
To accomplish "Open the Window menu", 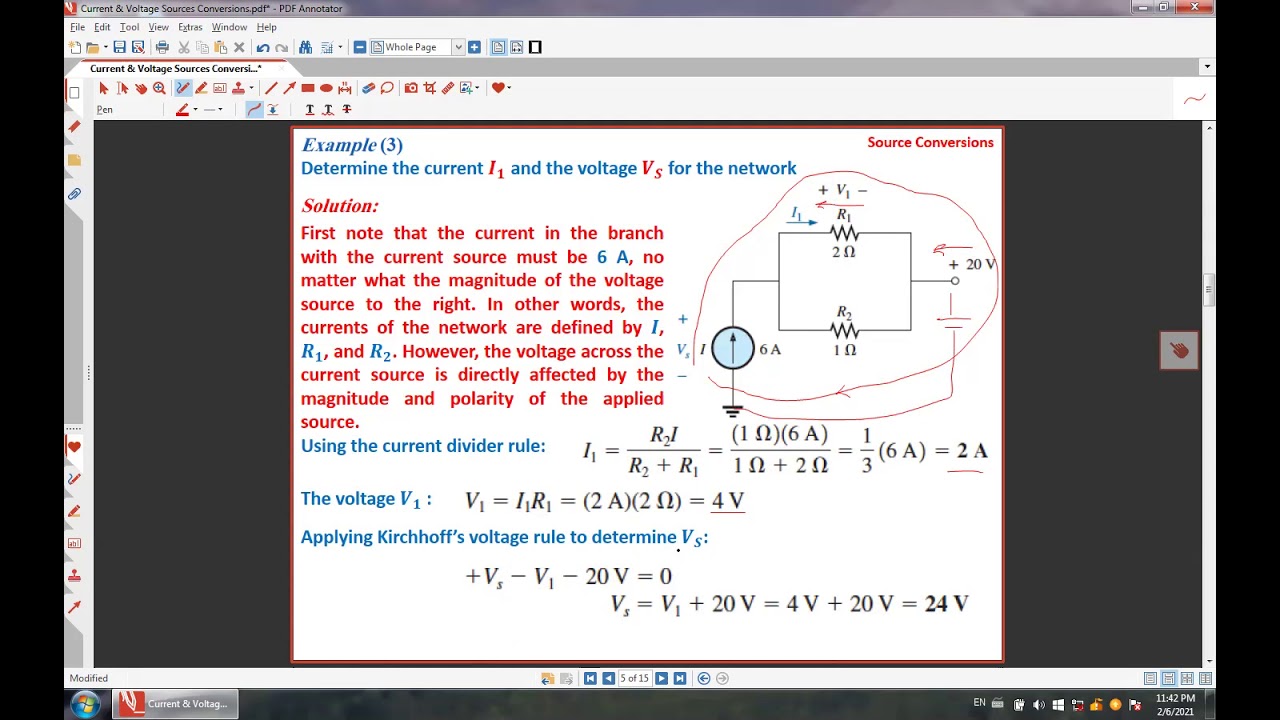I will coord(229,27).
